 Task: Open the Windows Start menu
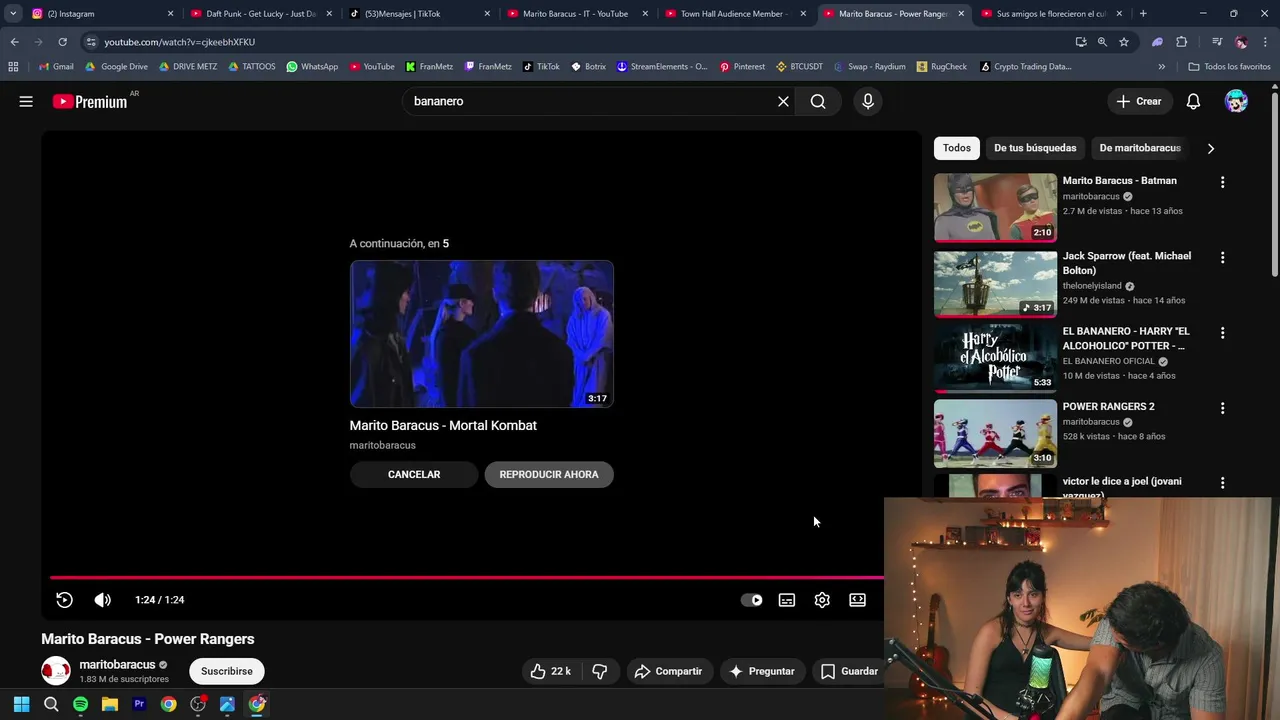pyautogui.click(x=21, y=704)
